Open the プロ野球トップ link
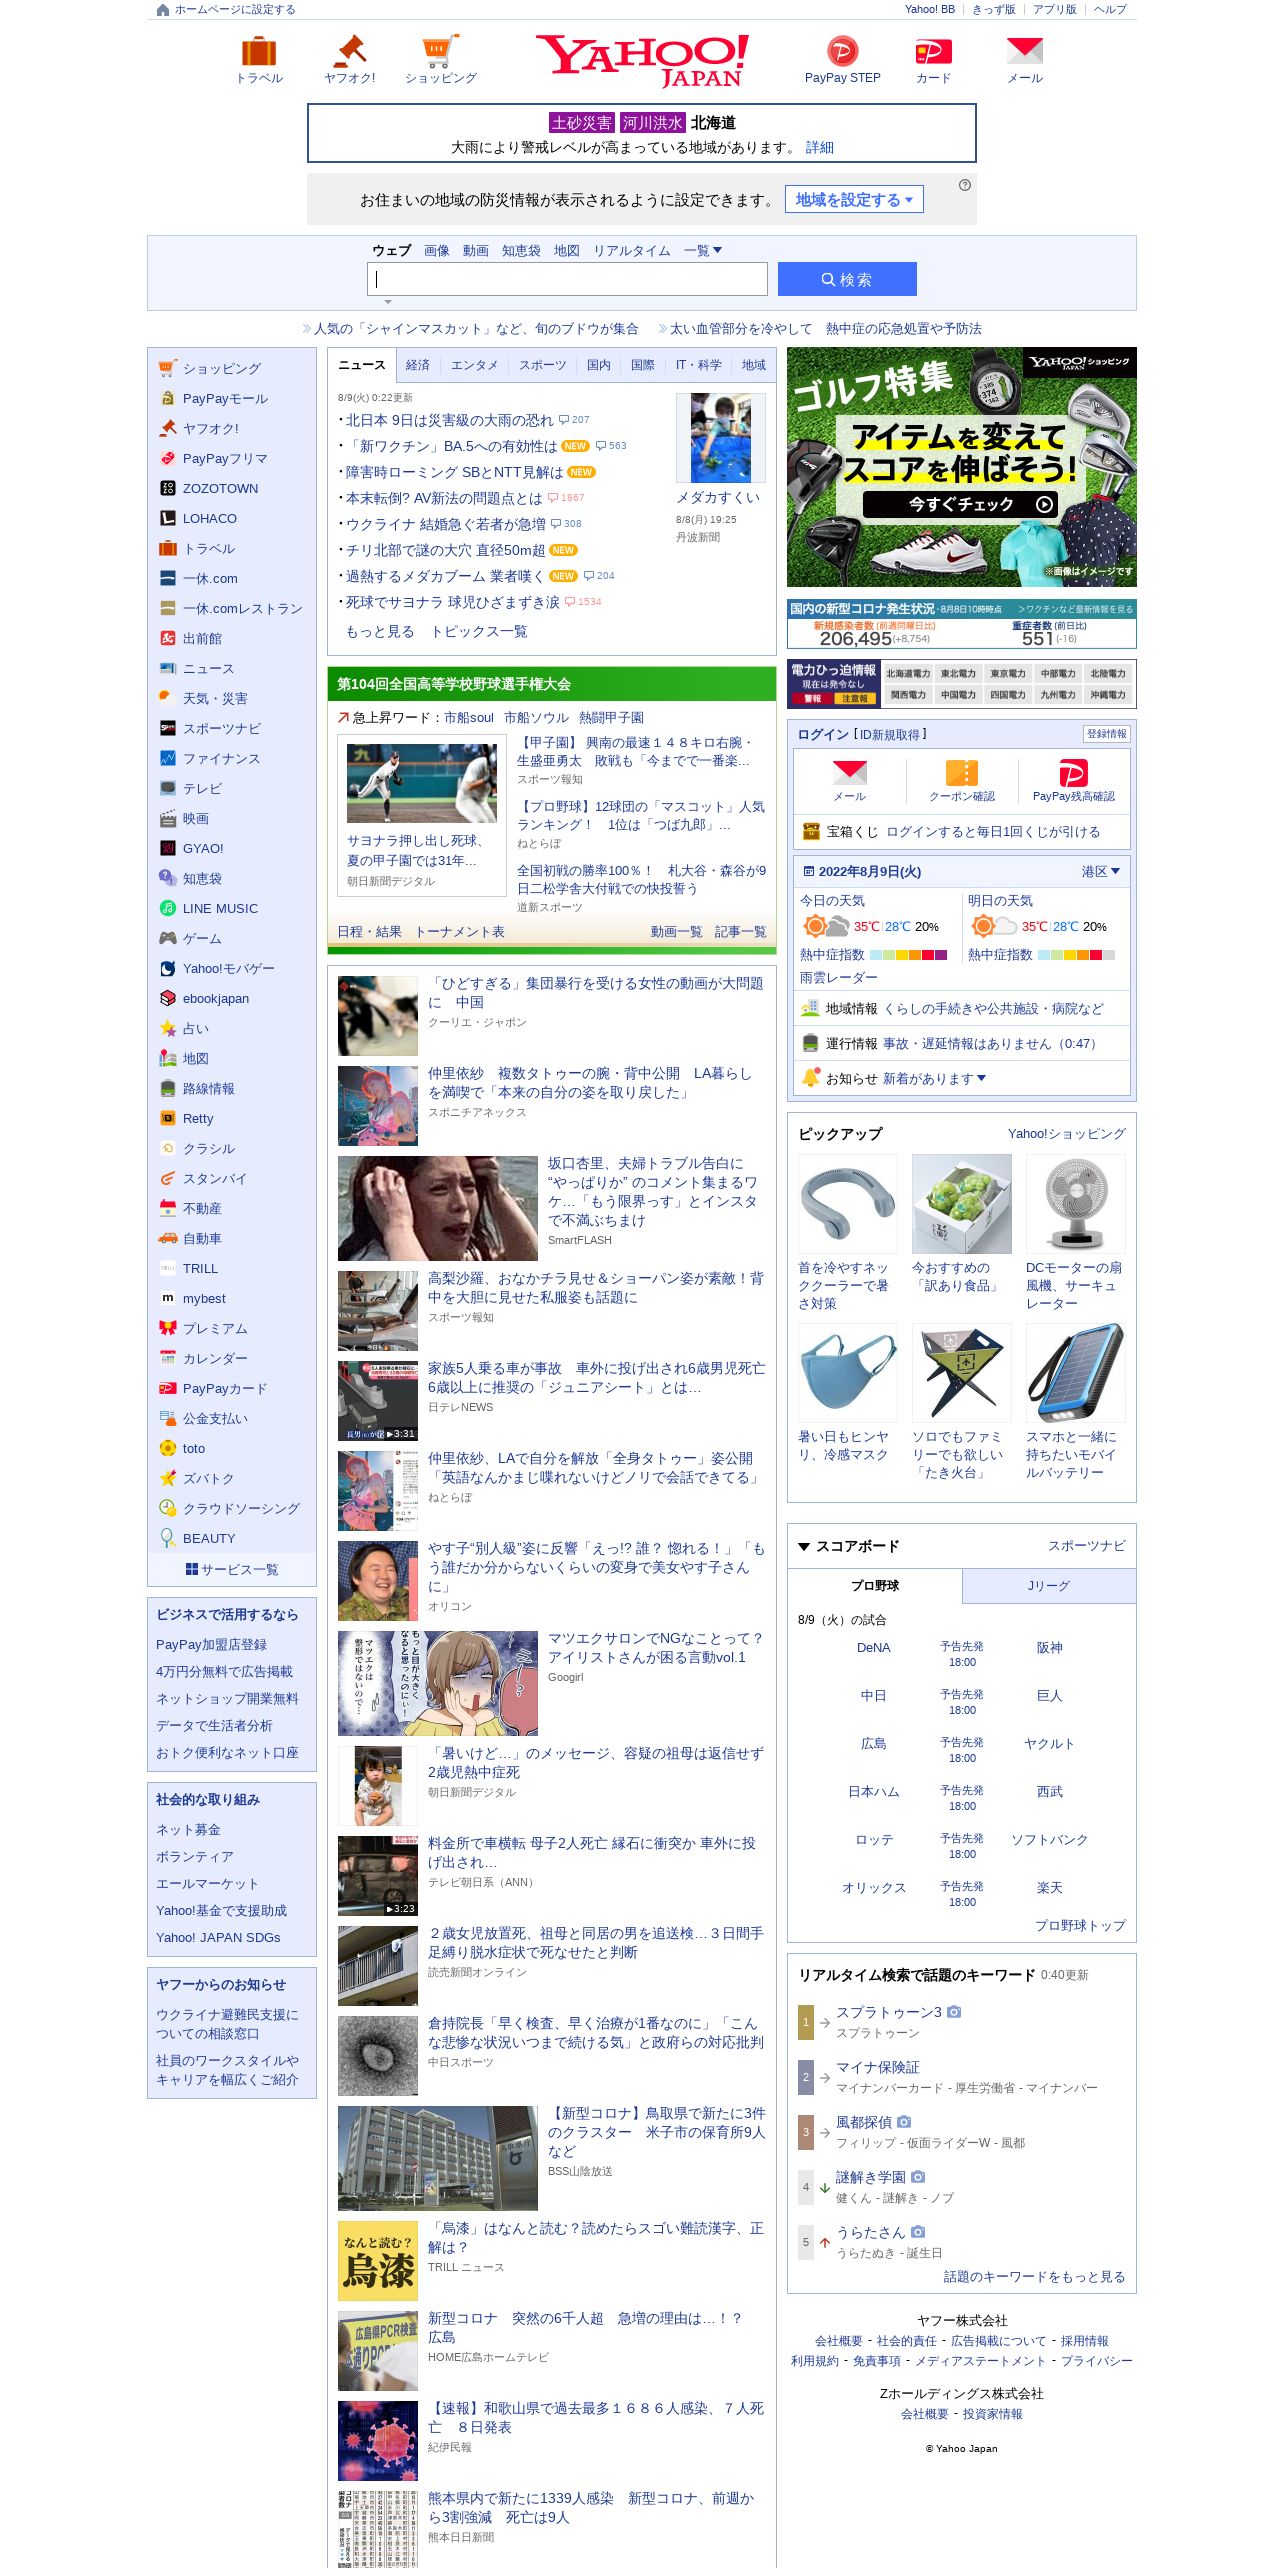The image size is (1284, 2568). point(1080,1925)
